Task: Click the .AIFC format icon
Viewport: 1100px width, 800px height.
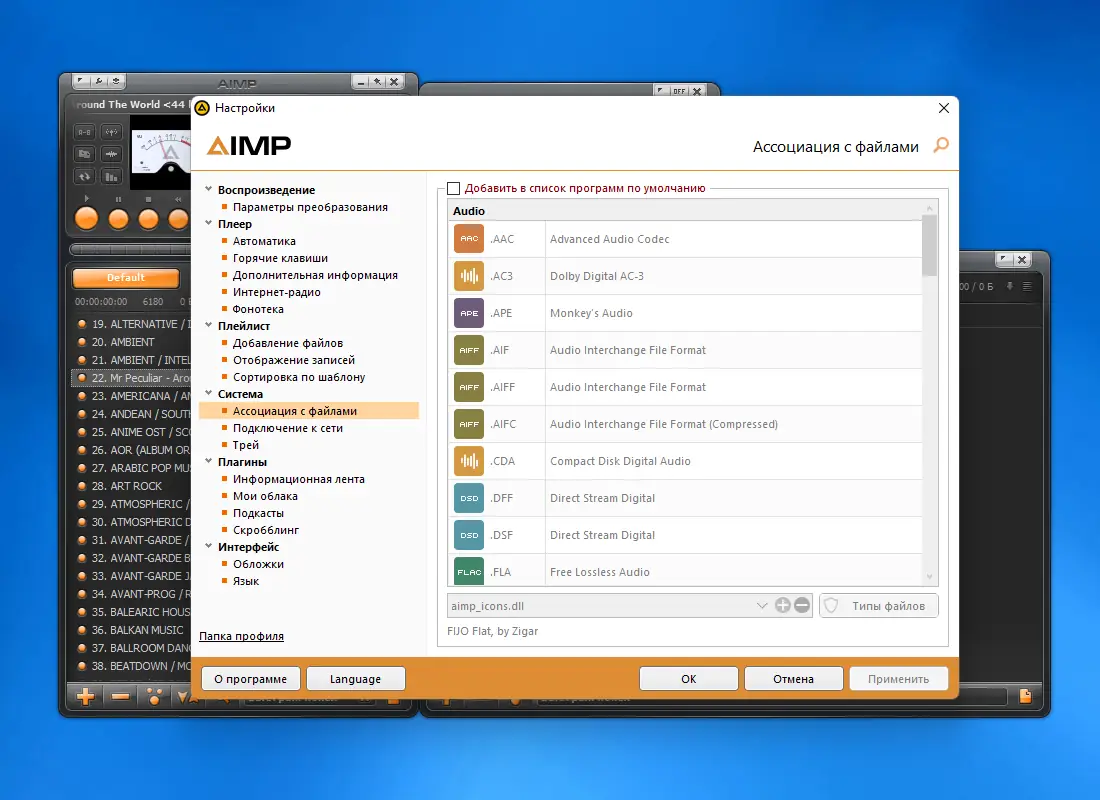Action: (469, 424)
